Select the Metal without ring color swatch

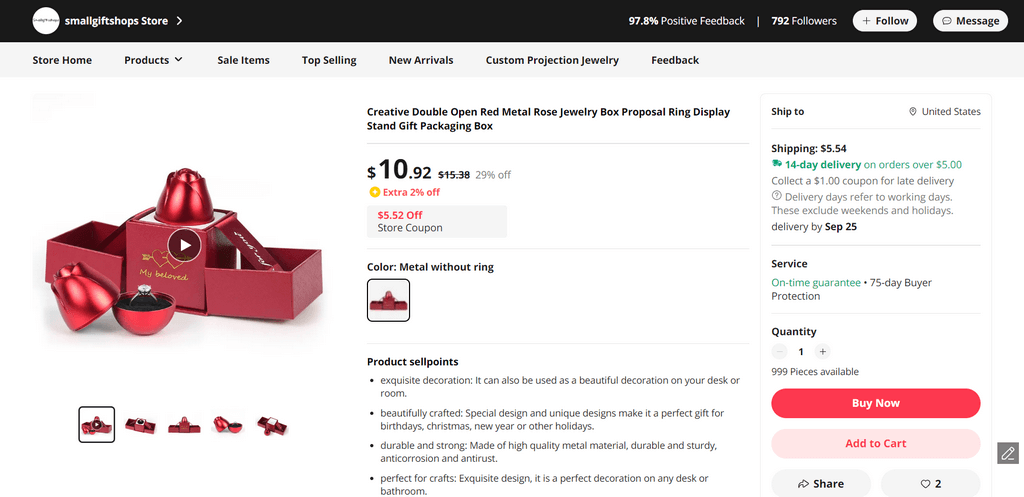pos(388,300)
